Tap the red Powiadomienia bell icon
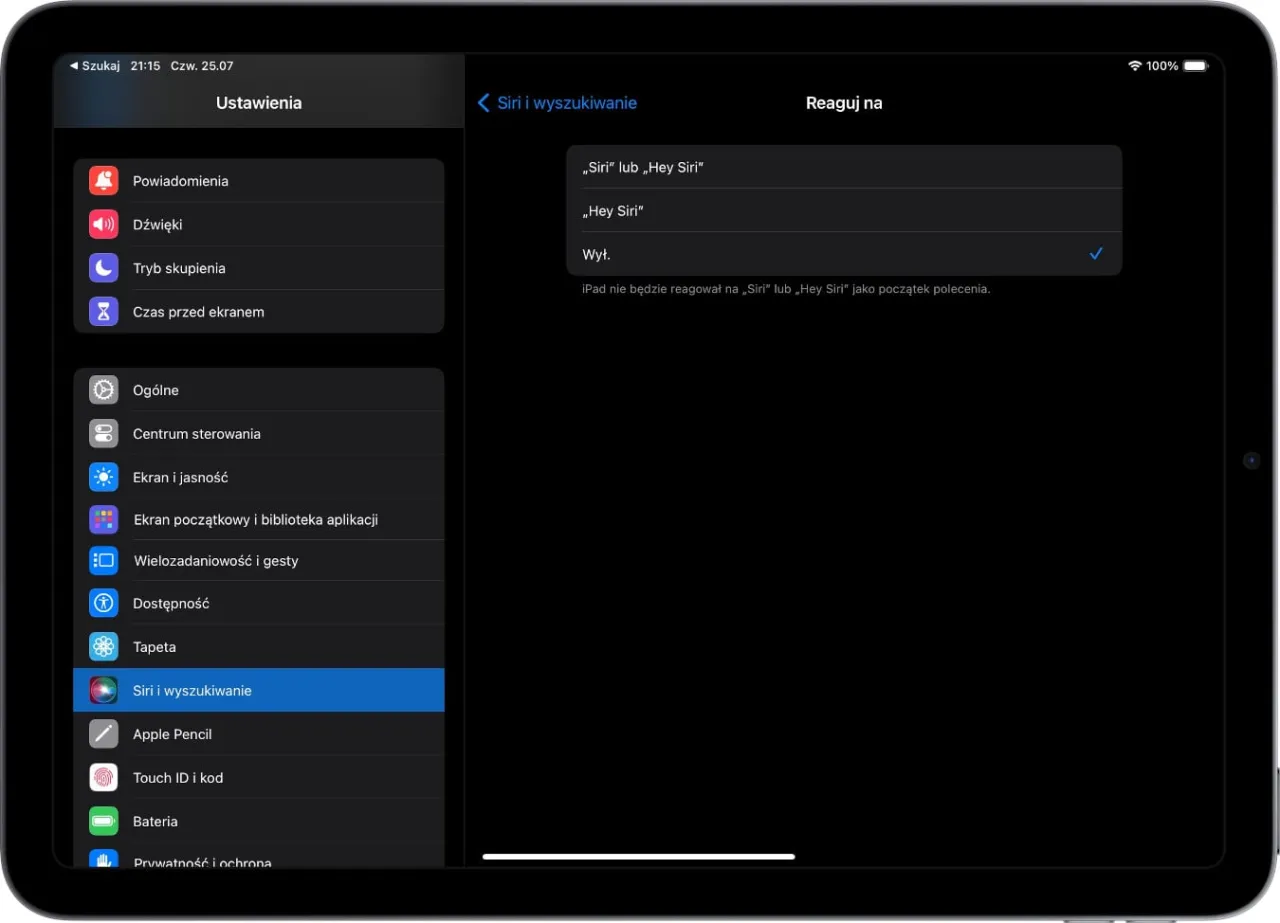 [x=104, y=181]
